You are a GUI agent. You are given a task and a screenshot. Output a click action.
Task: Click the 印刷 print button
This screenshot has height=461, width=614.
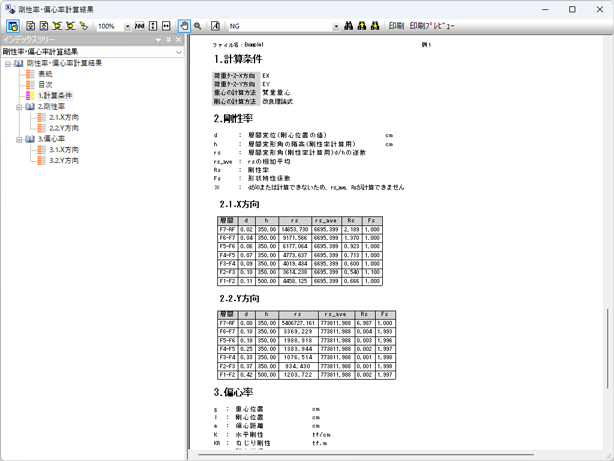[x=396, y=26]
